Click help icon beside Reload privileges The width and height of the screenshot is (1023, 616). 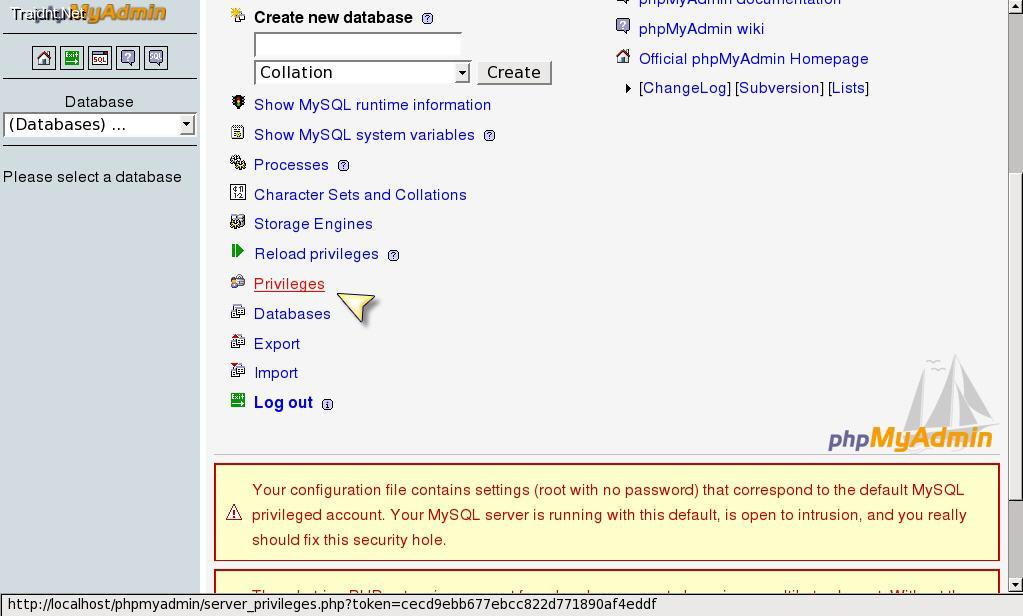pos(393,255)
